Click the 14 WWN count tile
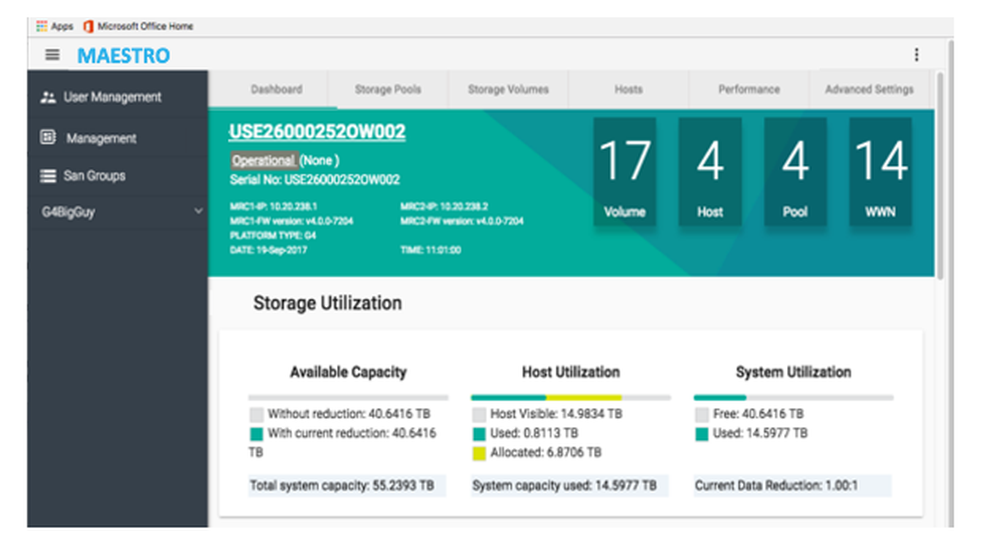The width and height of the screenshot is (1000, 540). [882, 174]
